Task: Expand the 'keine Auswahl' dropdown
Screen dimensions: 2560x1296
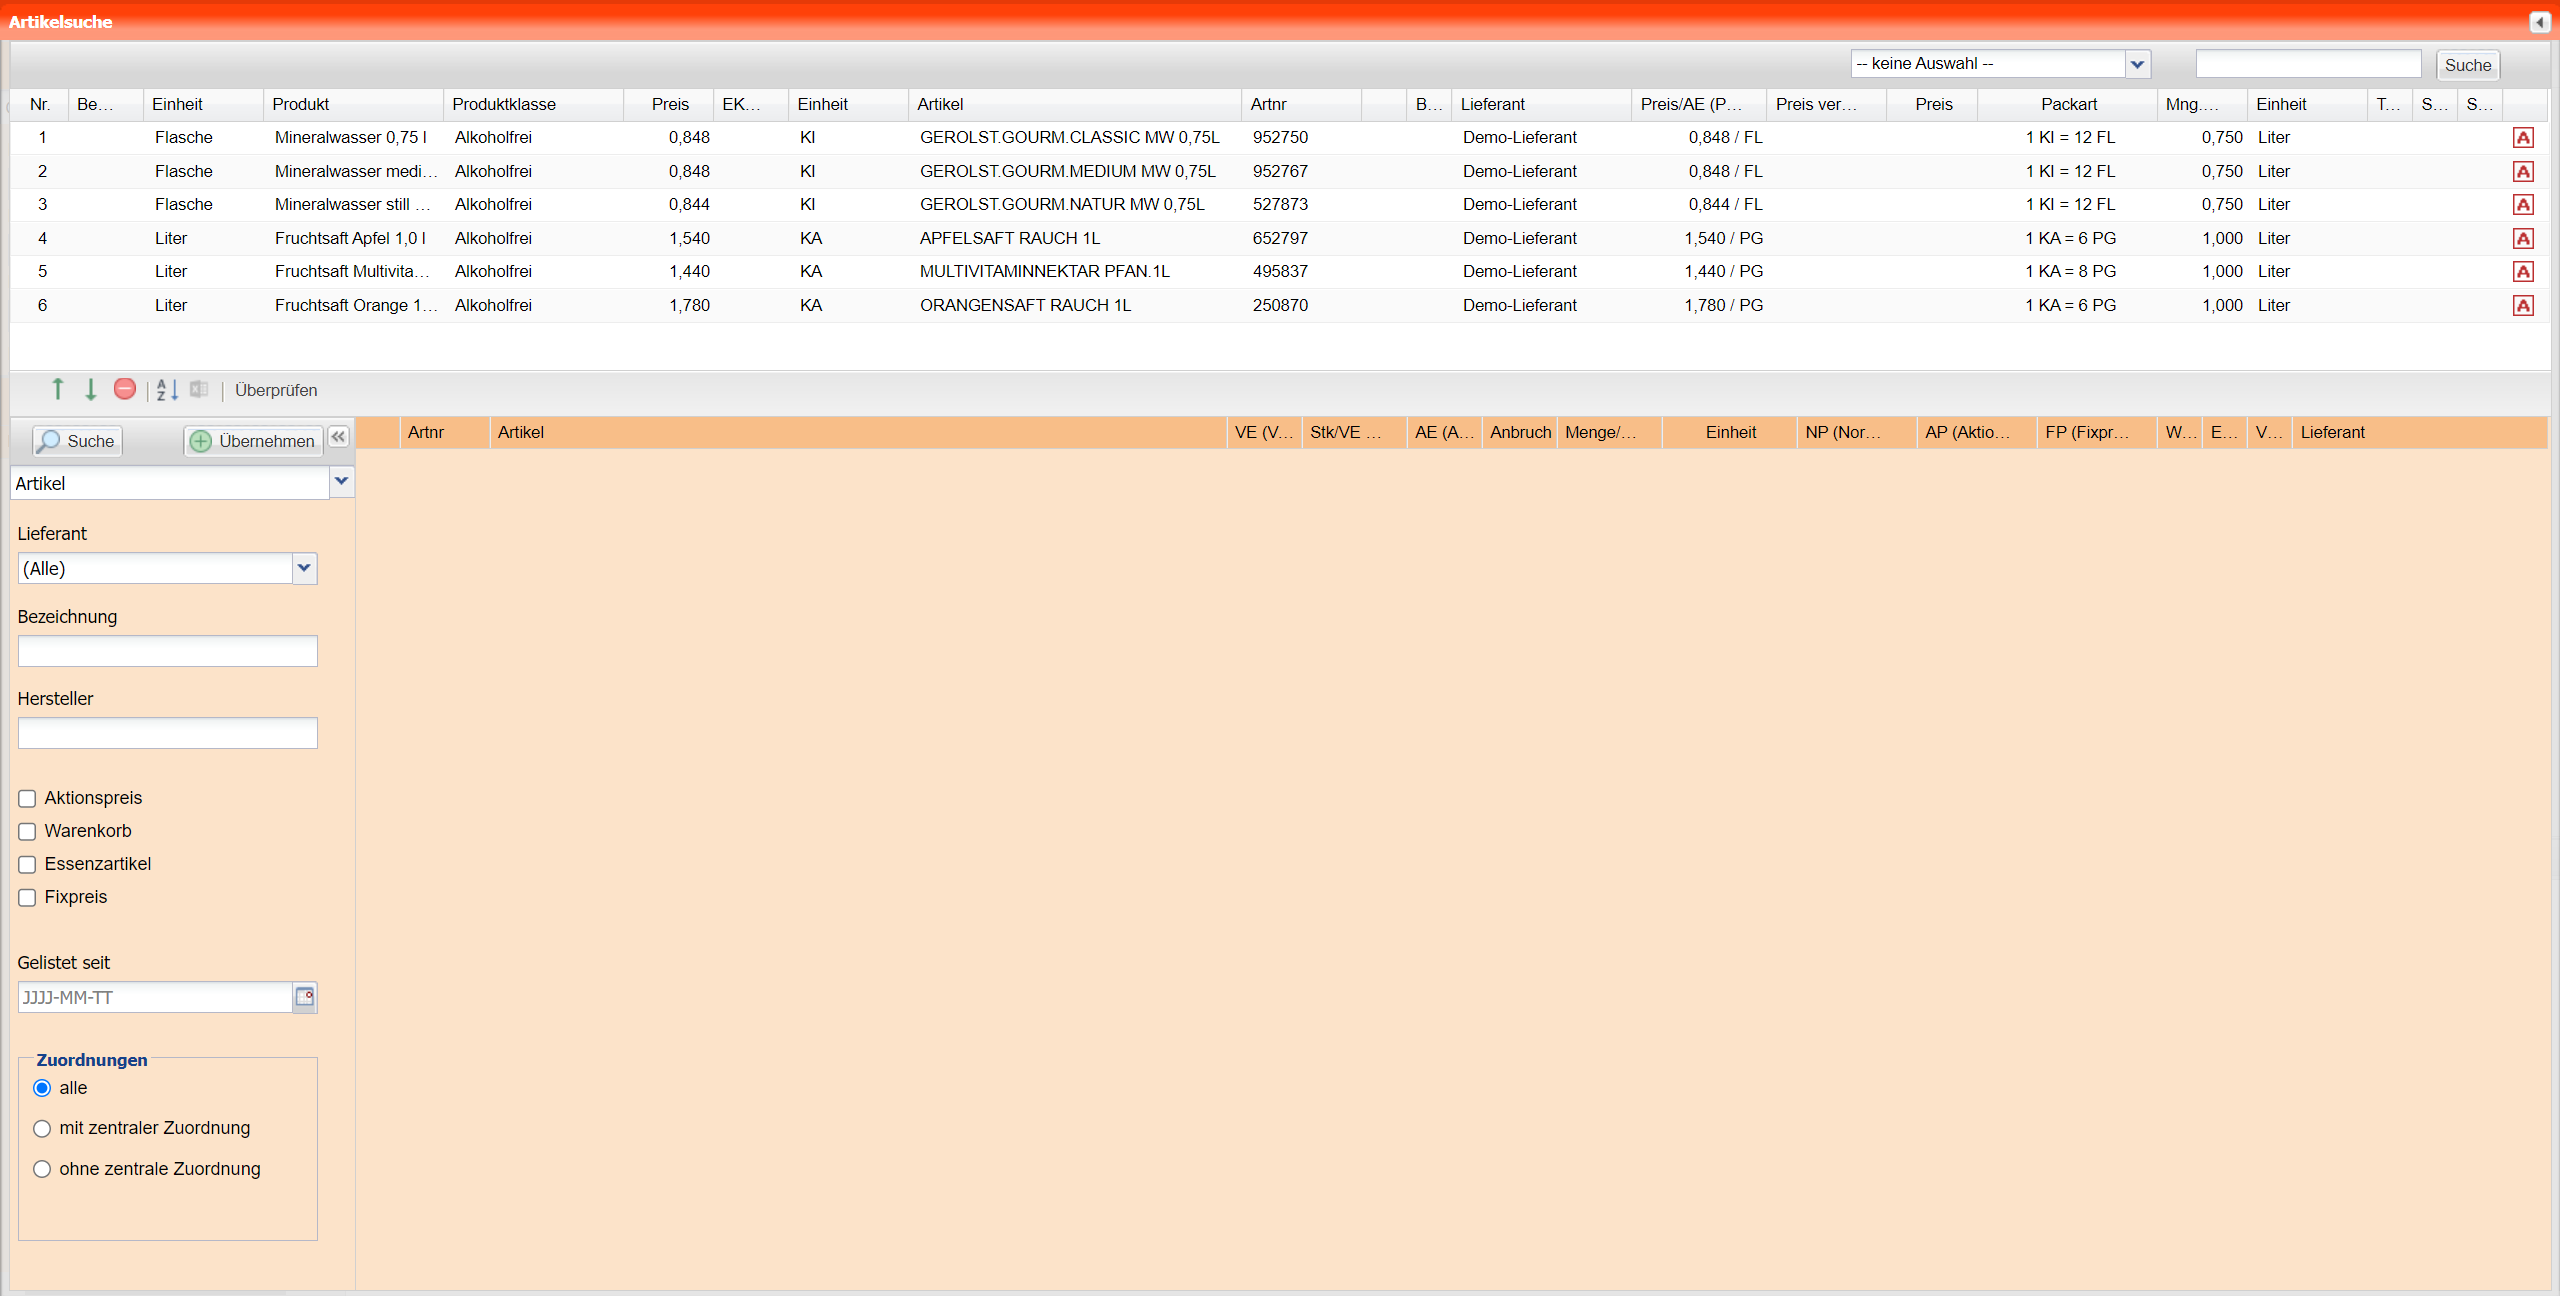Action: [2137, 64]
